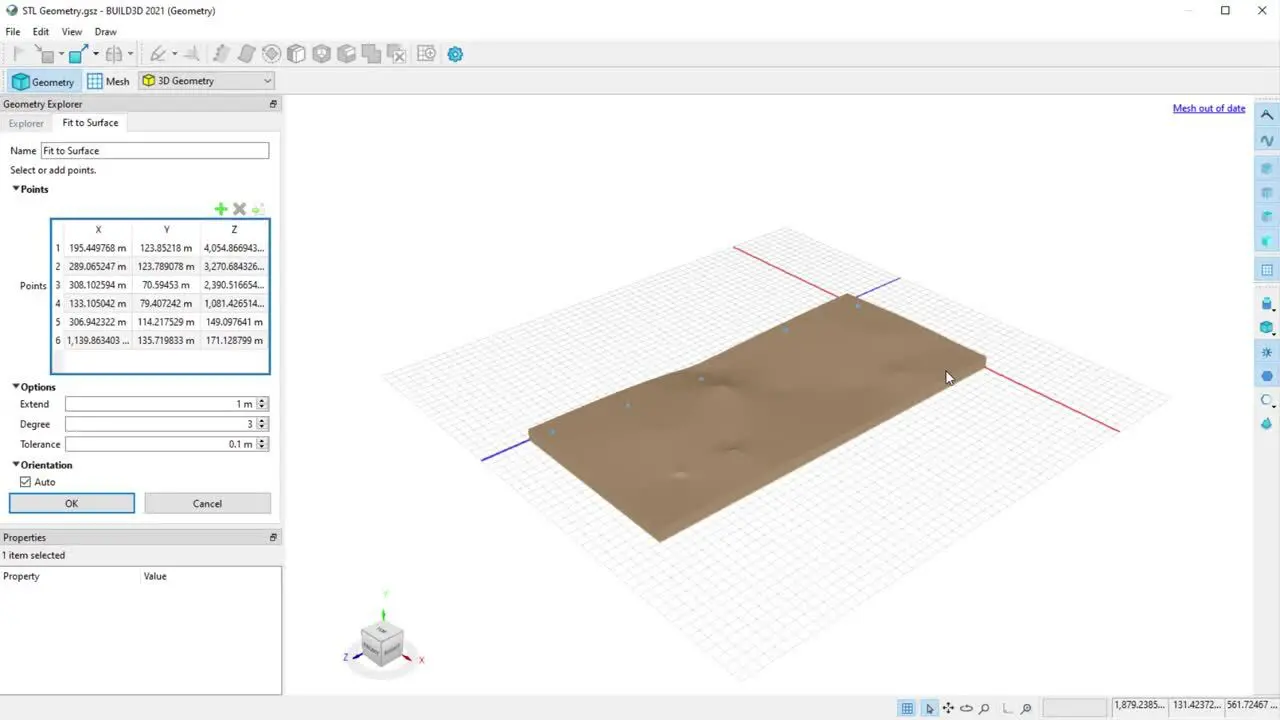Switch to the Geometry workspace
Viewport: 1280px width, 720px height.
pyautogui.click(x=43, y=81)
